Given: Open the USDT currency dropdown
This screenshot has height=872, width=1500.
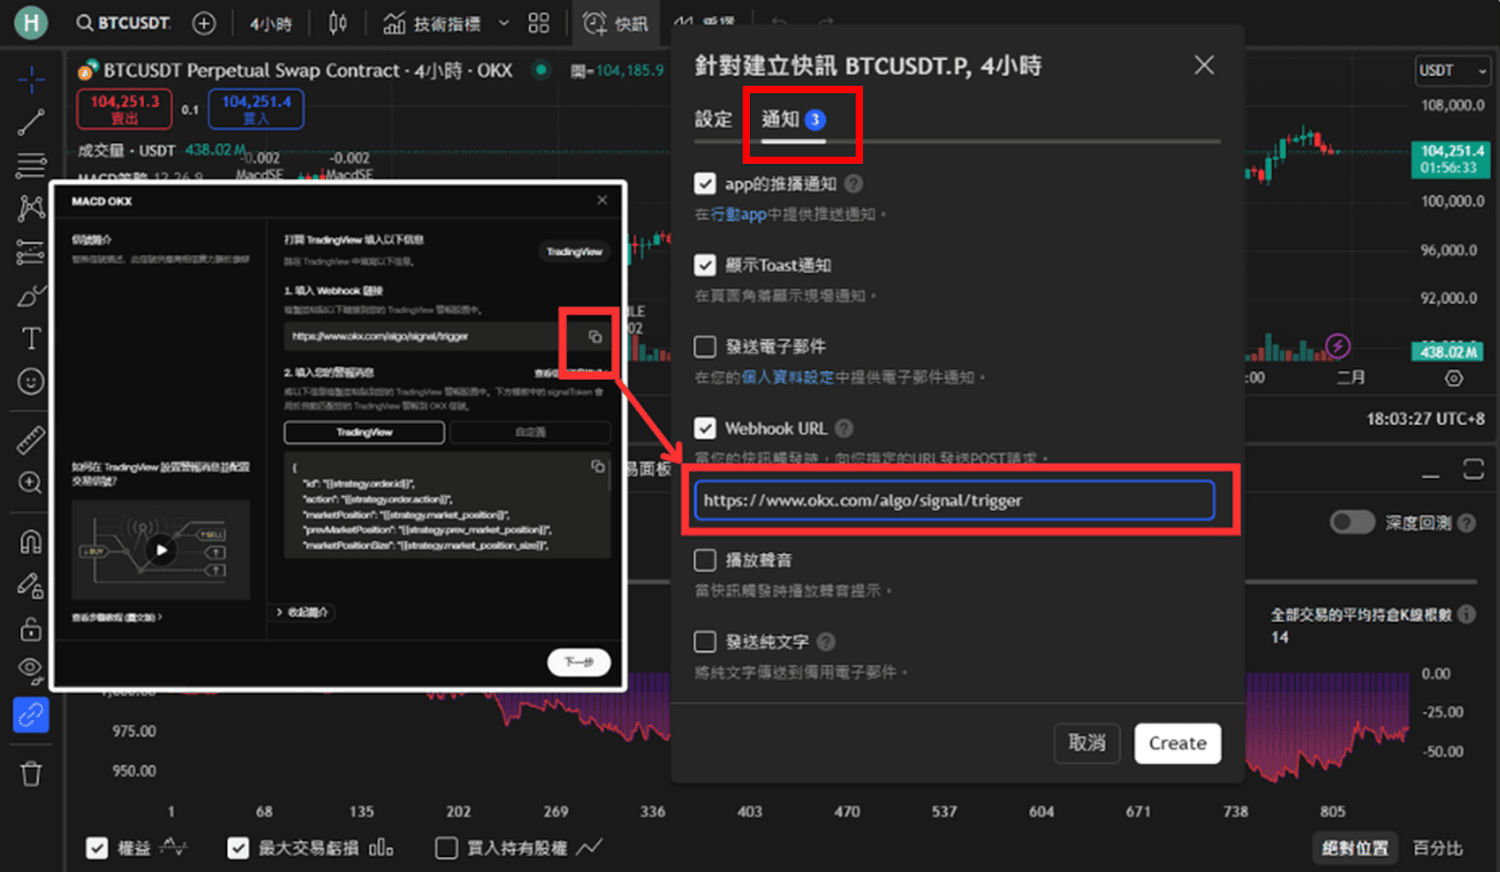Looking at the screenshot, I should 1452,70.
